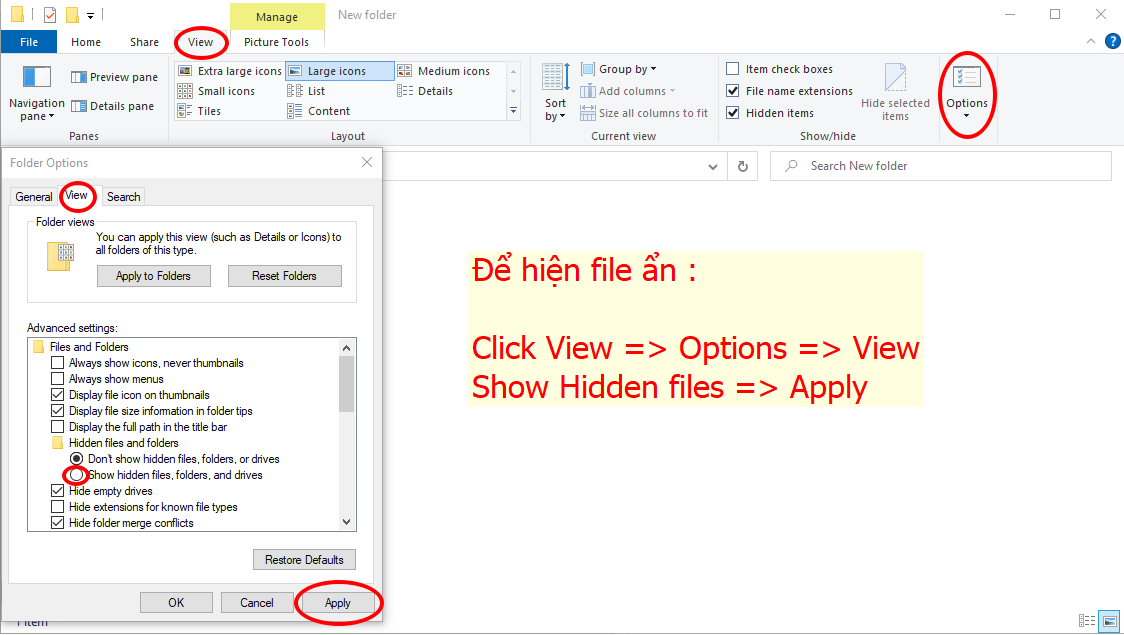This screenshot has width=1124, height=635.
Task: Switch to the Share ribbon tab
Action: point(144,42)
